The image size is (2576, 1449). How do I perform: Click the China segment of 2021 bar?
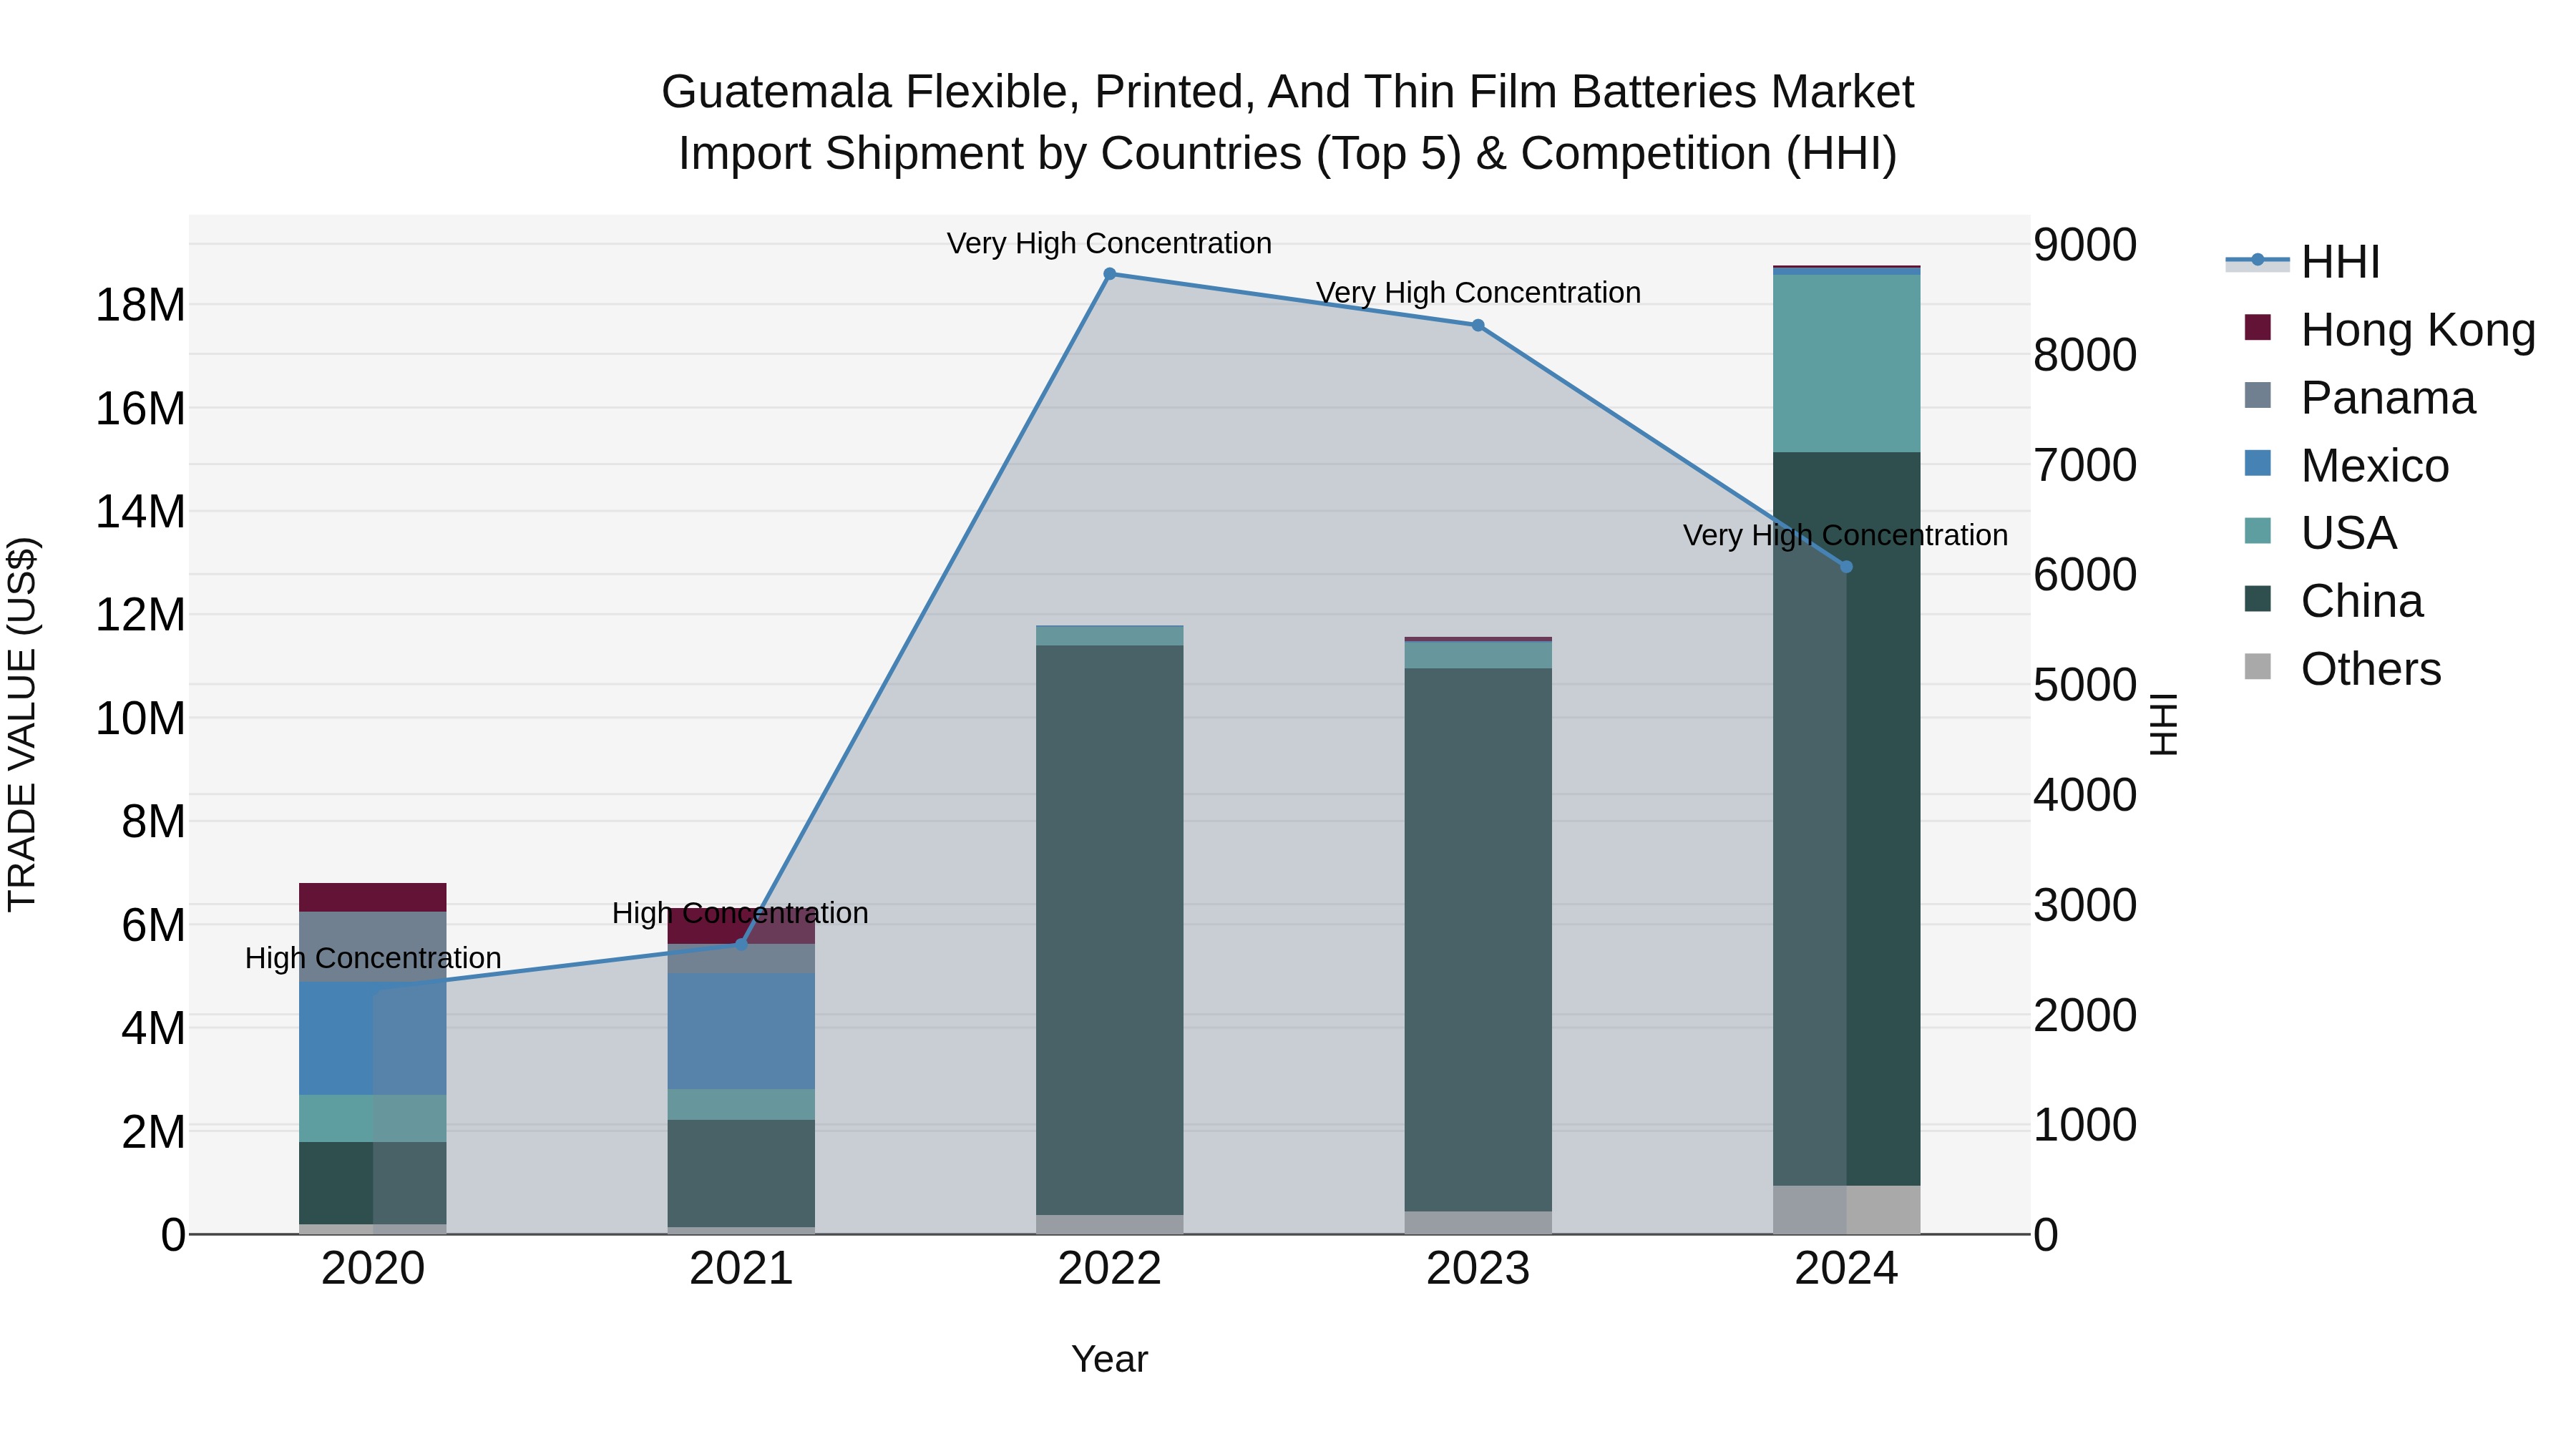click(x=741, y=1173)
